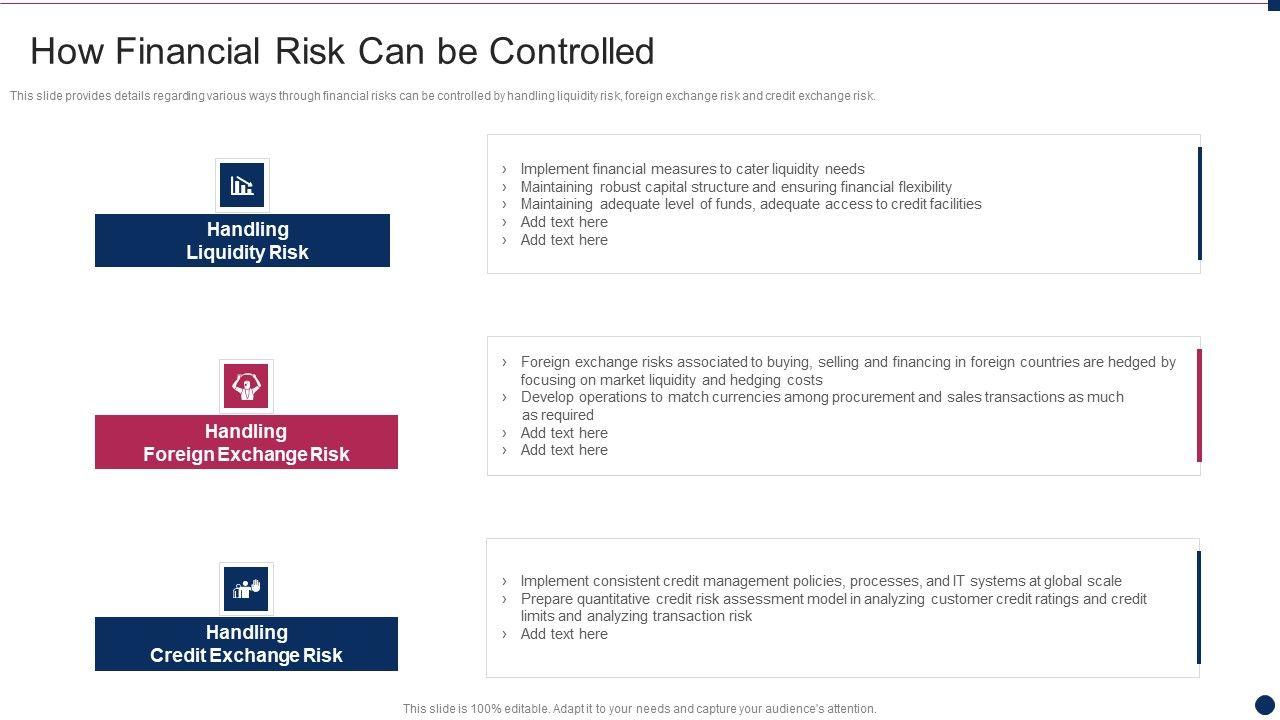Click 'Implement consistent credit management policies' bullet
The image size is (1280, 720).
tap(820, 581)
